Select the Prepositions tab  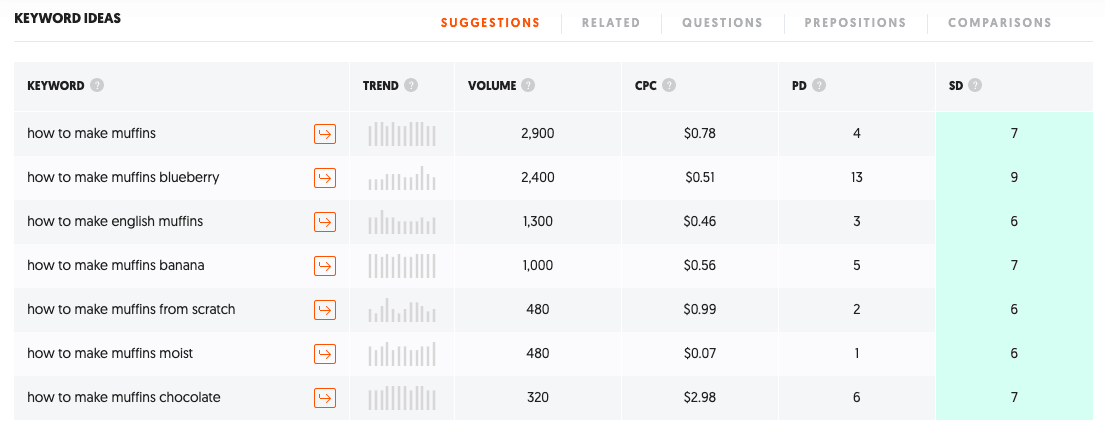pos(855,23)
